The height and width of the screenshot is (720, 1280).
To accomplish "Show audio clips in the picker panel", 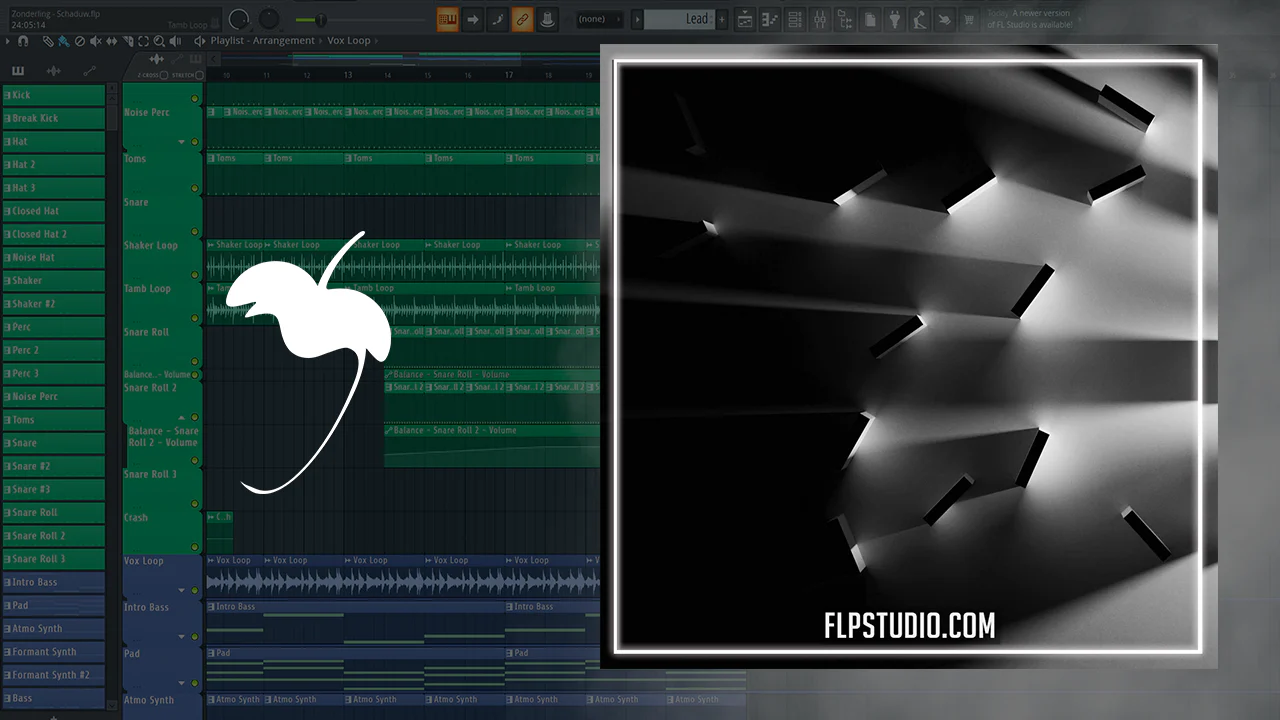I will point(54,71).
